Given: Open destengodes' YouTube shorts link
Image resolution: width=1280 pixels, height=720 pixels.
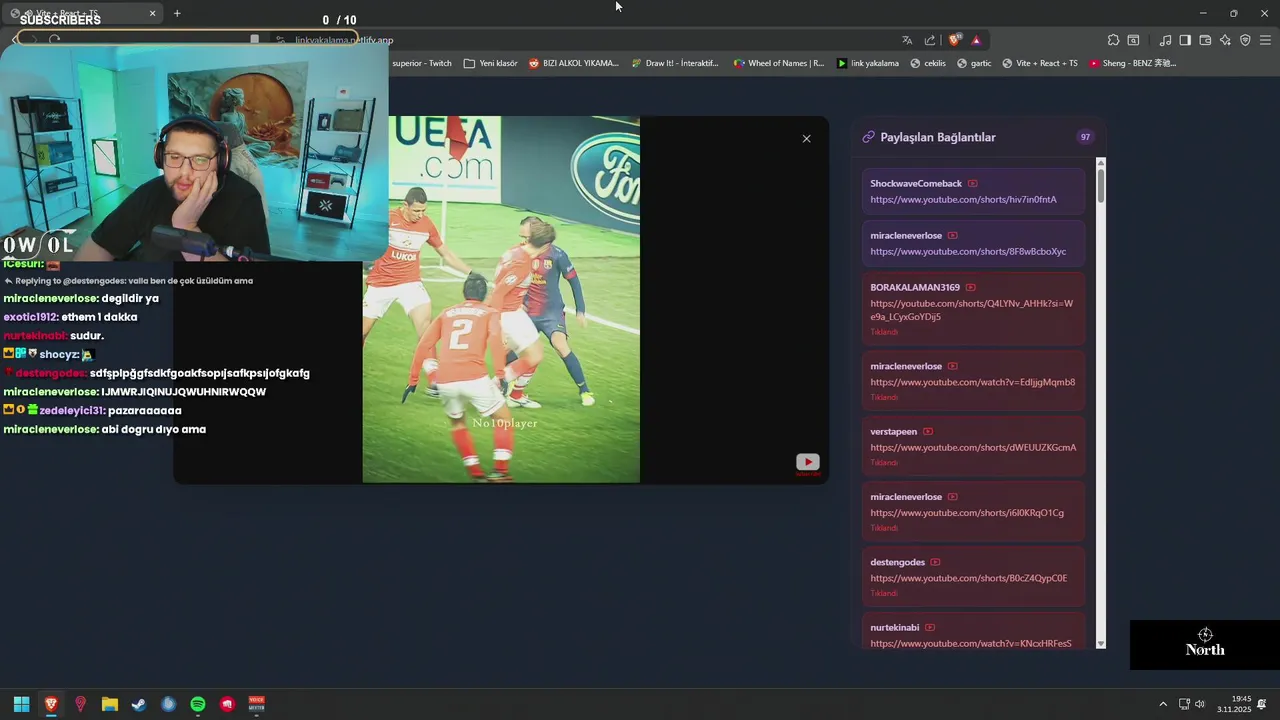Looking at the screenshot, I should click(968, 578).
